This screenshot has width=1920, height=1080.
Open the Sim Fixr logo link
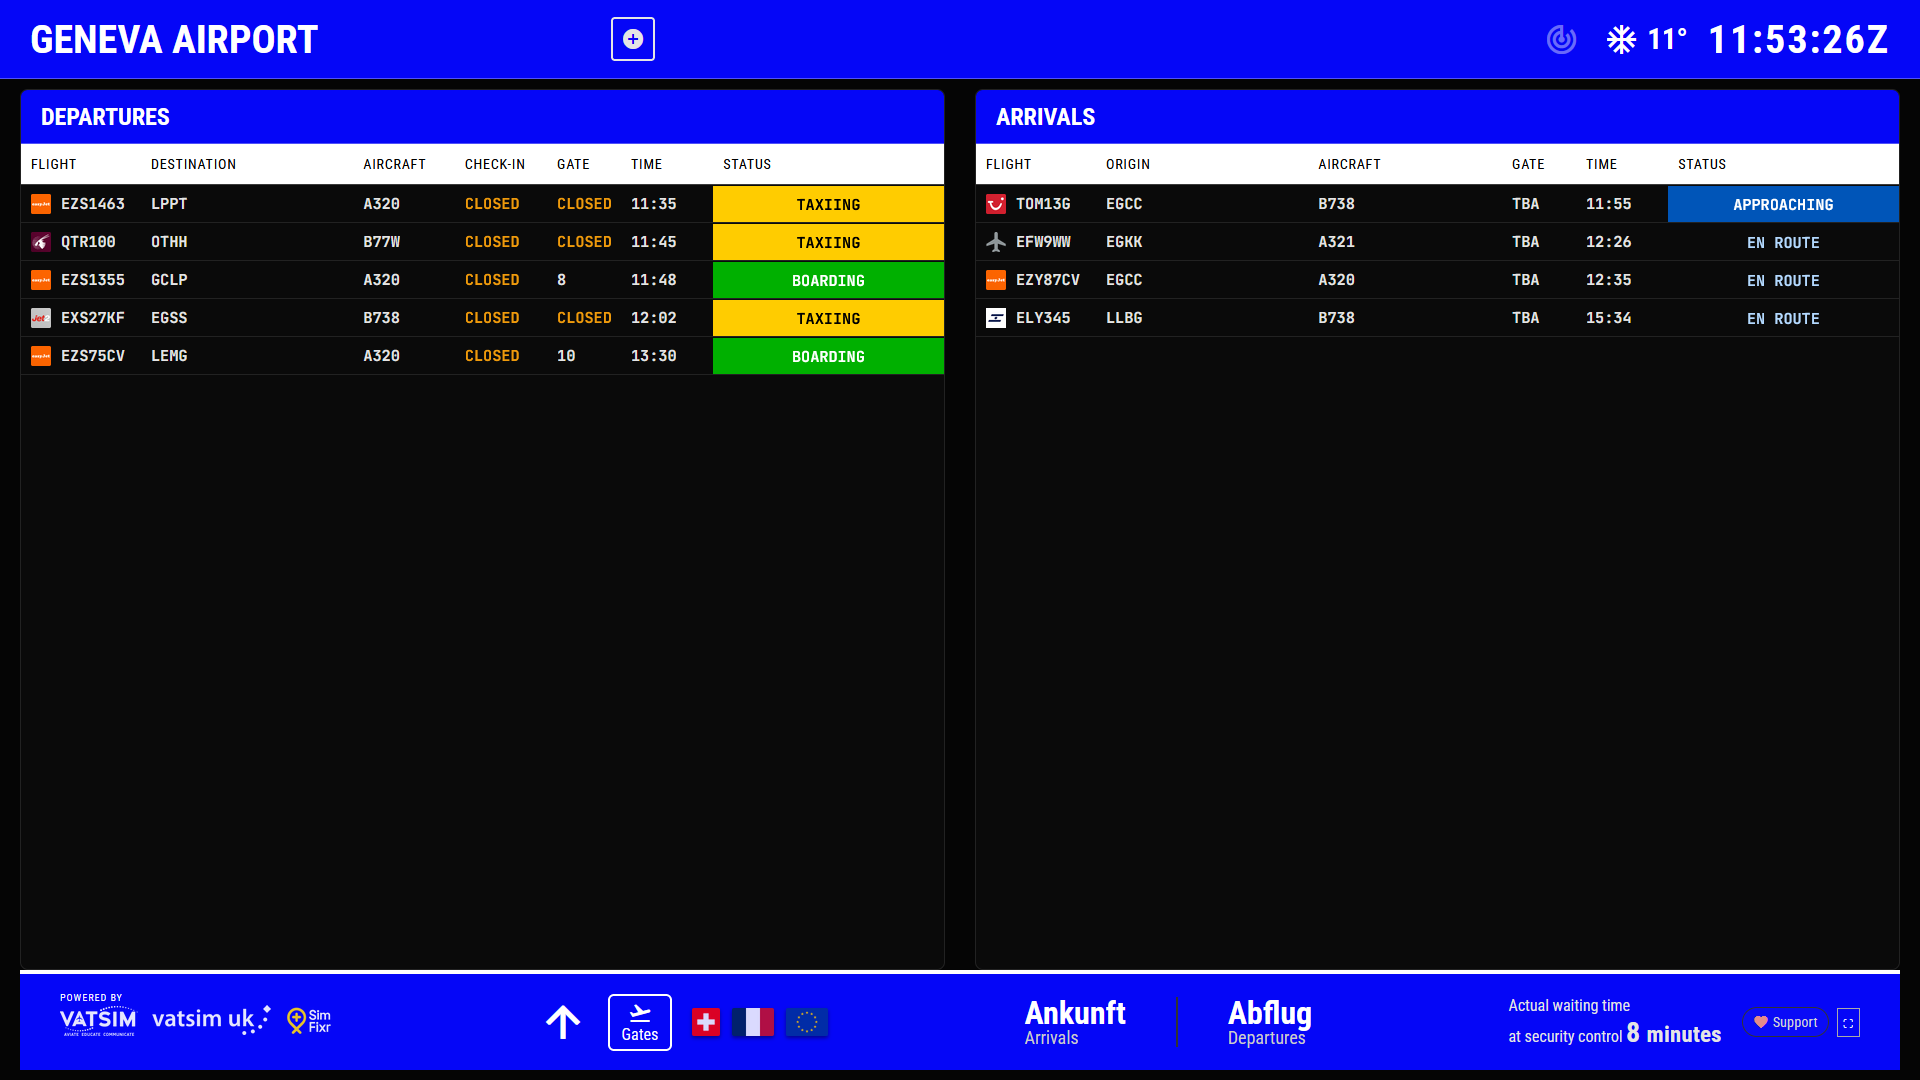click(x=309, y=1020)
